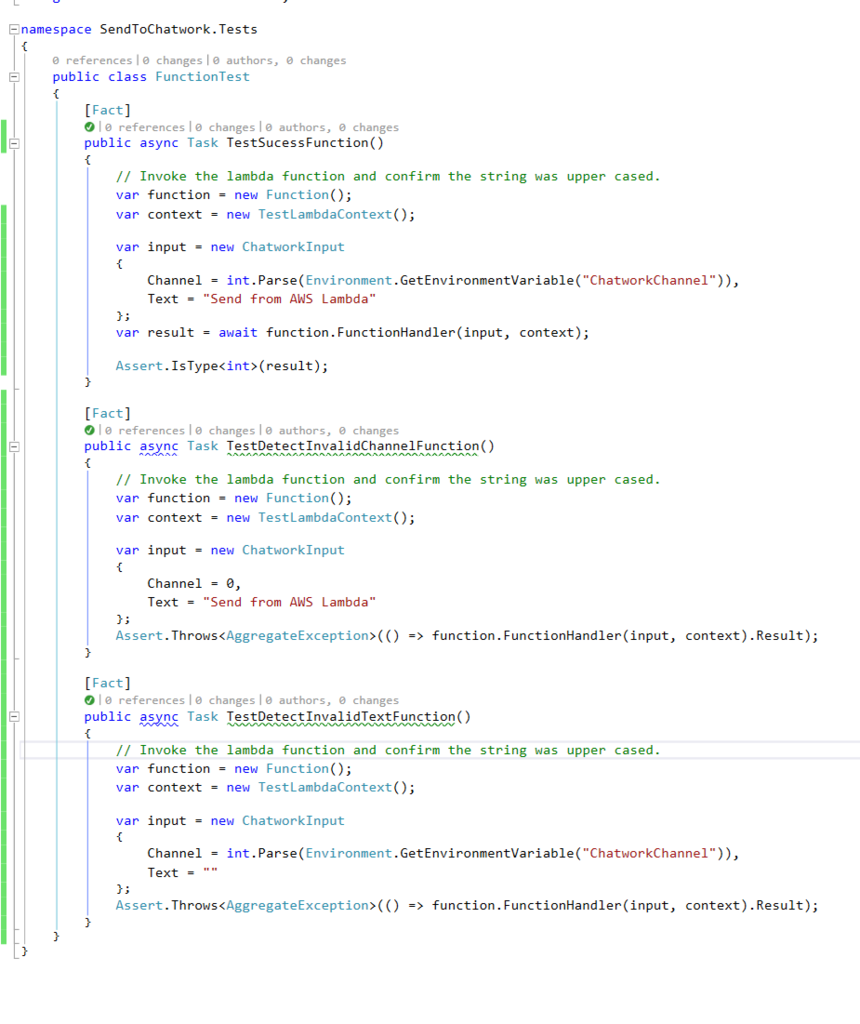Collapse the TestDetectInvalidTextFunction method
The image size is (860, 1024).
point(12,716)
